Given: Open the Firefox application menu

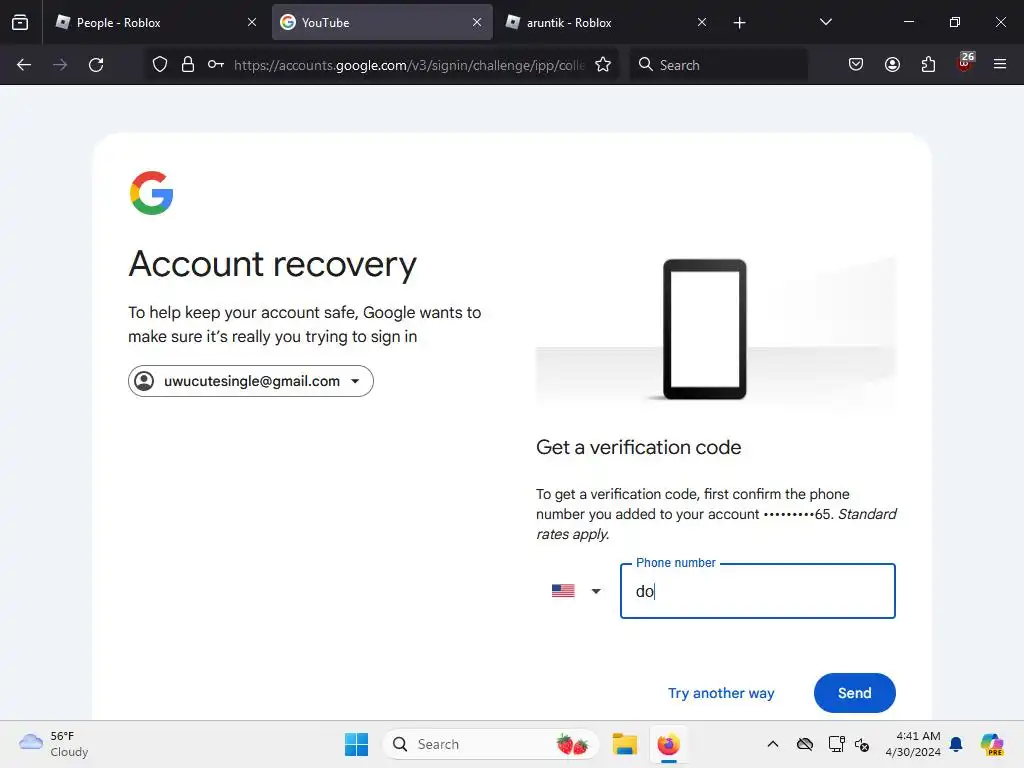Looking at the screenshot, I should (1000, 64).
